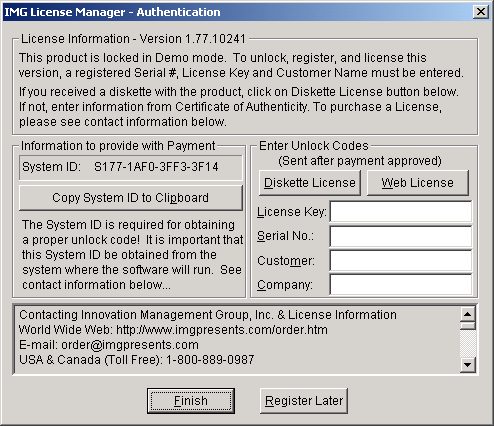Click the contact info scrollbar down arrow
Screen dimensions: 494x426
point(468,365)
